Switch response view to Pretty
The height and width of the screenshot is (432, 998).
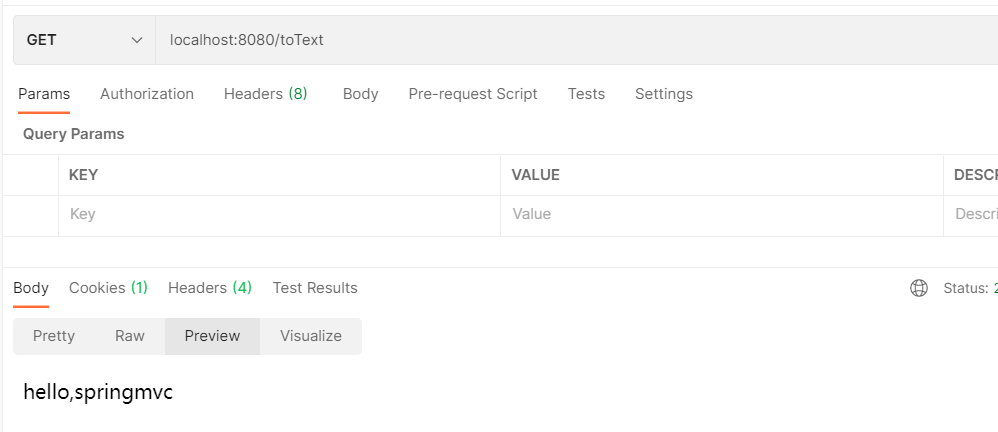(54, 336)
